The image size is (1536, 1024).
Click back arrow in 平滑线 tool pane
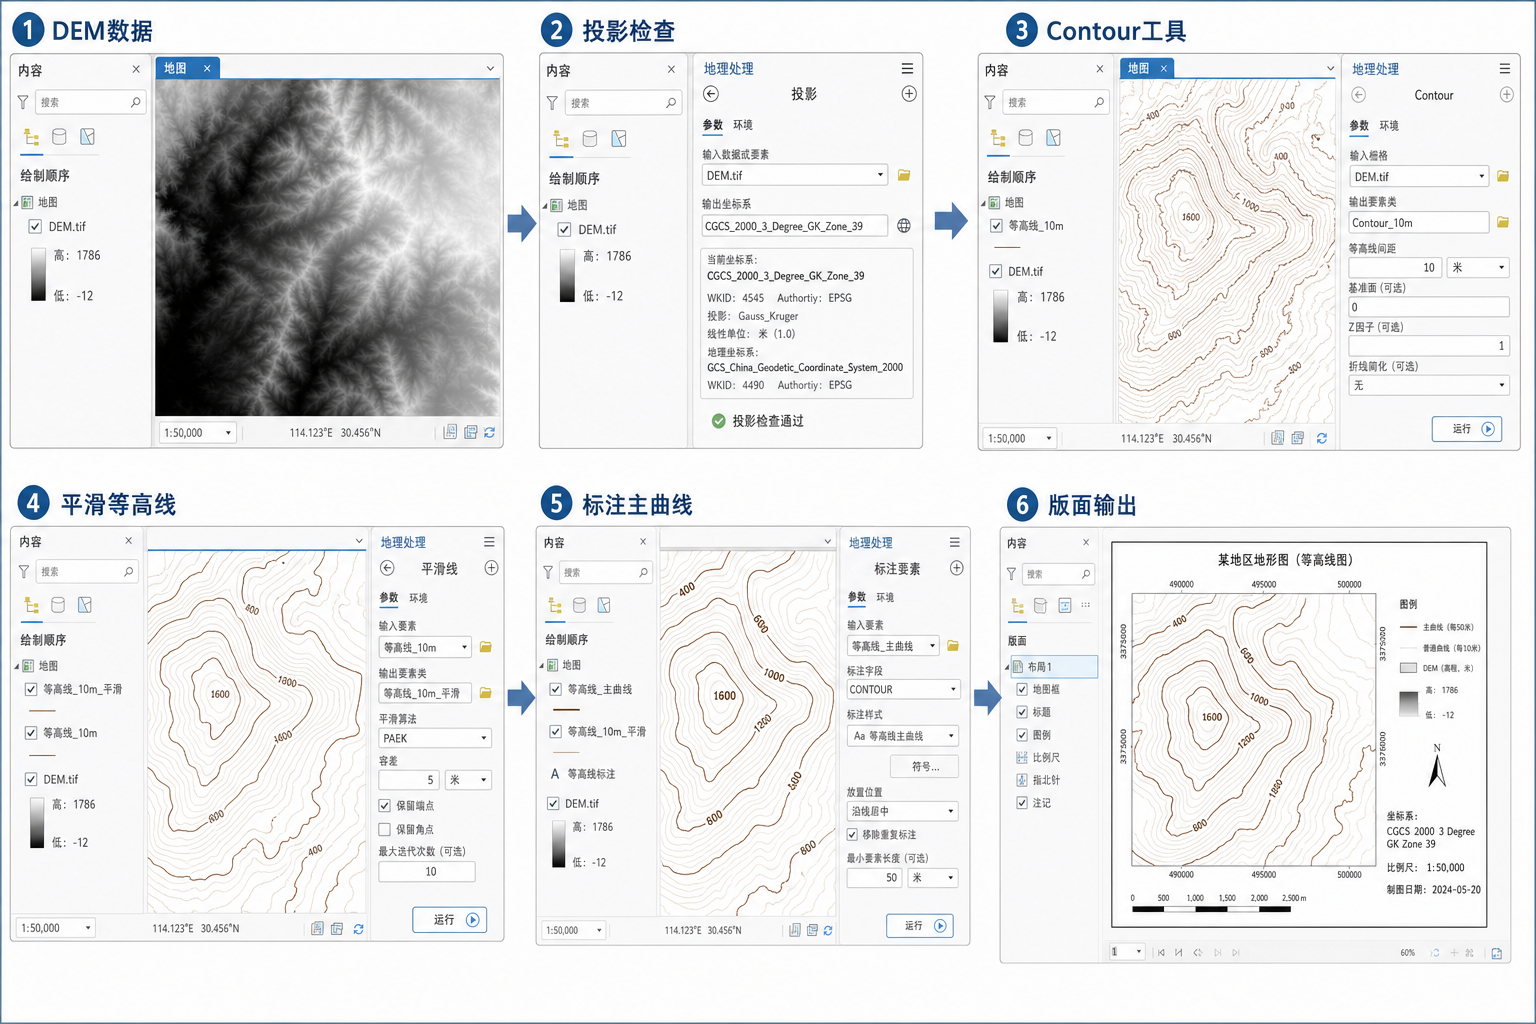click(x=387, y=568)
